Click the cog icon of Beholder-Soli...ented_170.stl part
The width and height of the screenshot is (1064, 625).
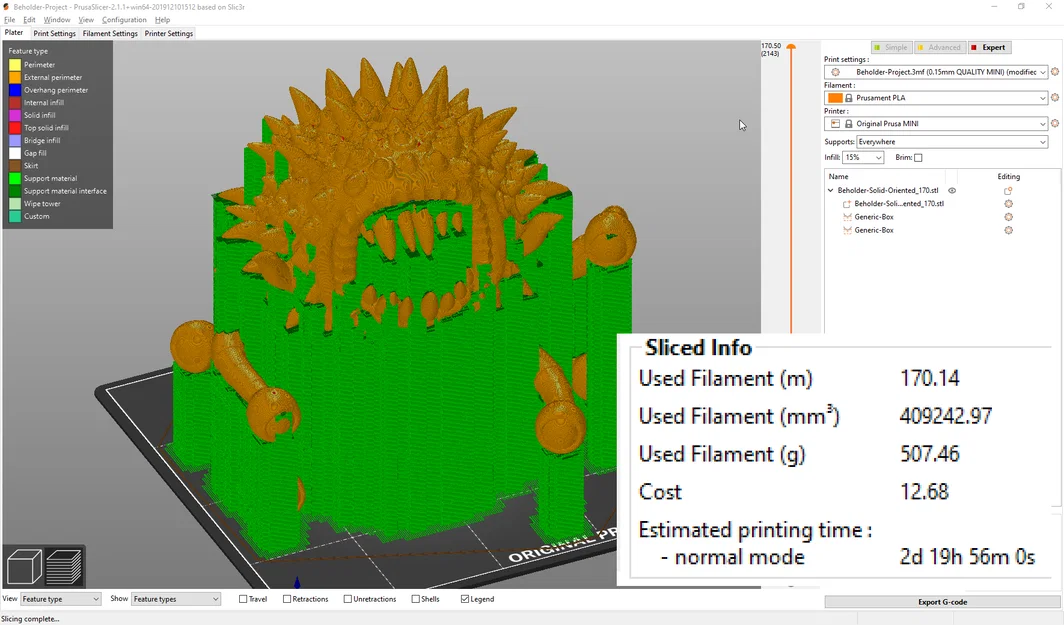pyautogui.click(x=1008, y=204)
